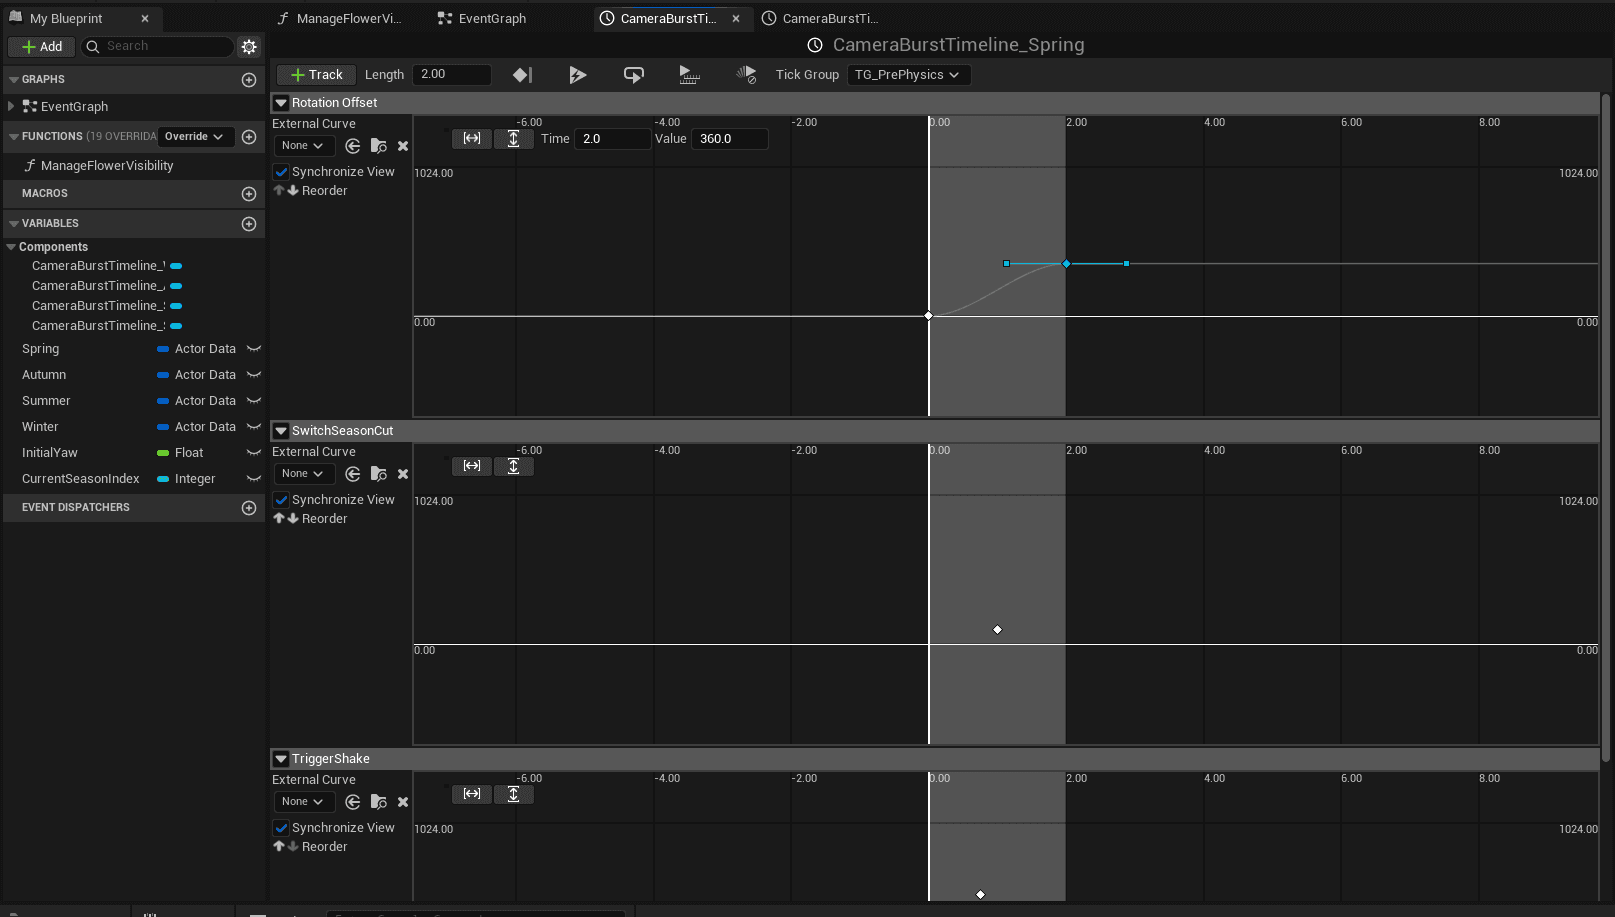Click the key Value 360.0 field
1615x917 pixels.
pos(729,139)
